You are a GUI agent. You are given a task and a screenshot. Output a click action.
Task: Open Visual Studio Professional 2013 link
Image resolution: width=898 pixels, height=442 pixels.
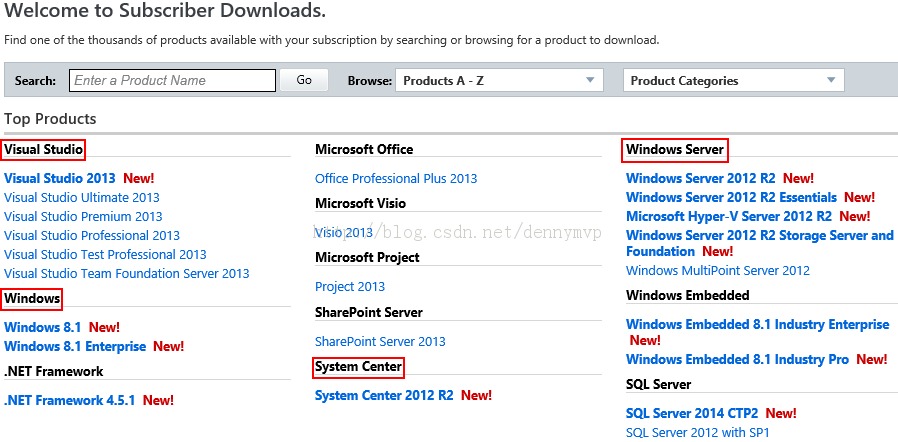click(92, 235)
